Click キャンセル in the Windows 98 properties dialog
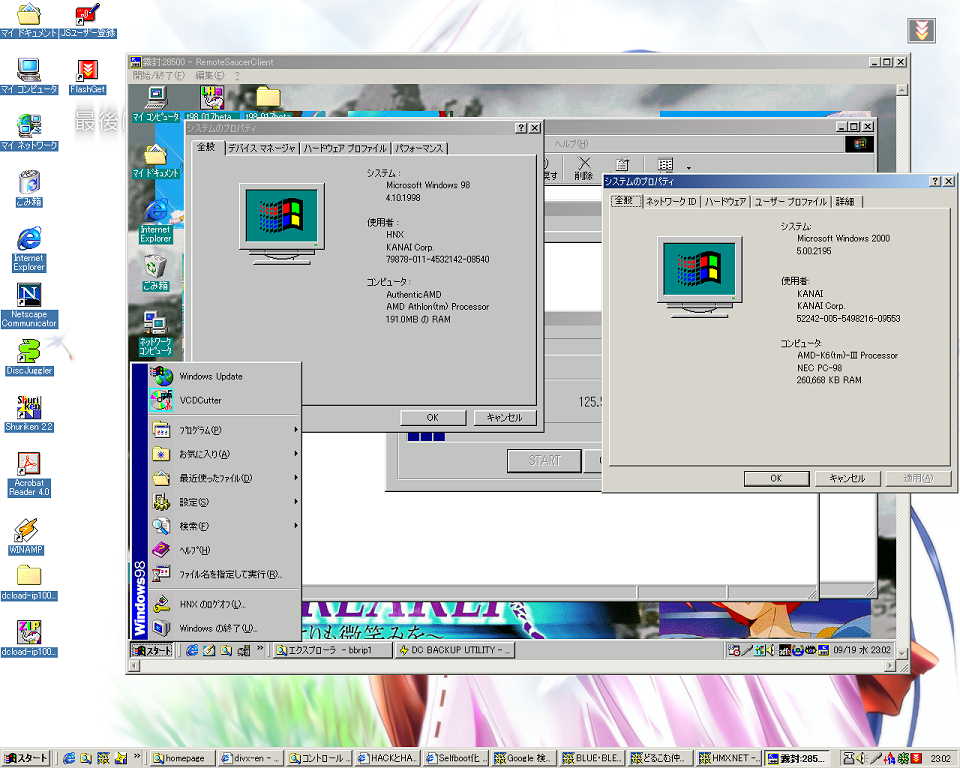 coord(504,418)
